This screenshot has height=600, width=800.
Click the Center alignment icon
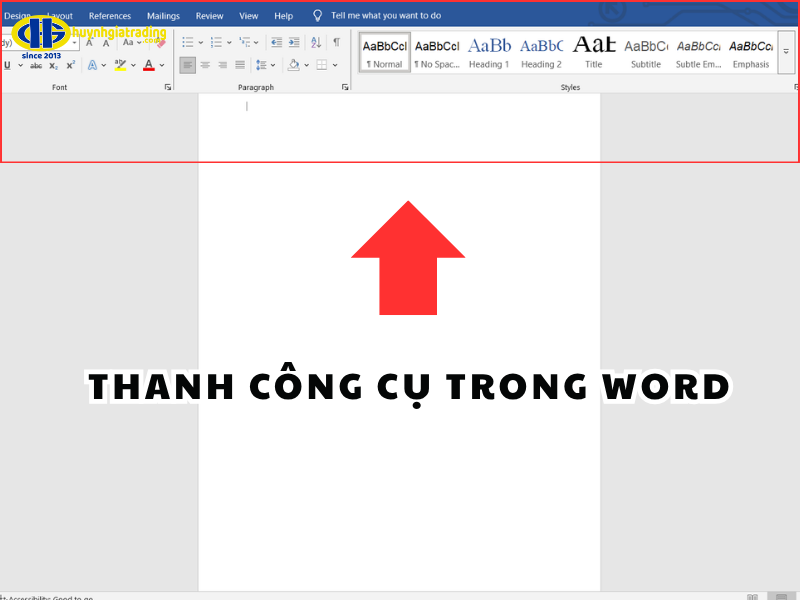pyautogui.click(x=205, y=65)
